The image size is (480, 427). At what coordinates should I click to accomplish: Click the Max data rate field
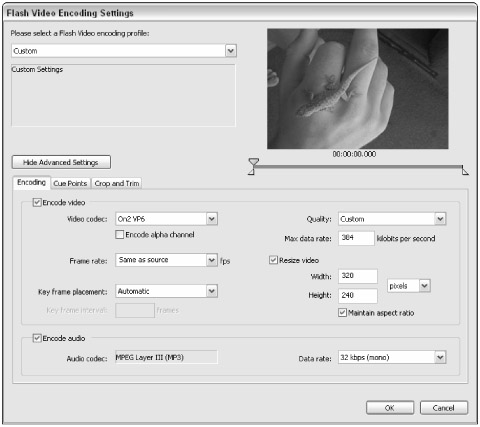[x=356, y=238]
